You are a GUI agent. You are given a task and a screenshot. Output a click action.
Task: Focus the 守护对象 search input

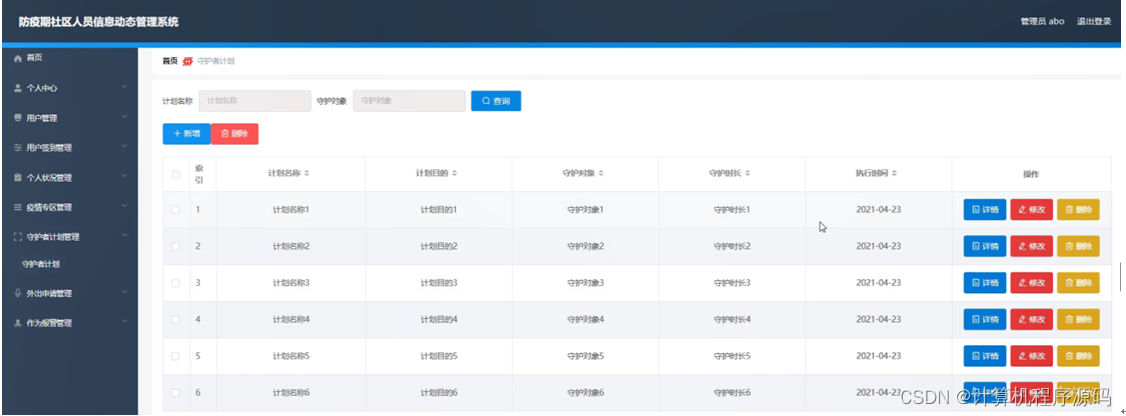click(x=409, y=101)
